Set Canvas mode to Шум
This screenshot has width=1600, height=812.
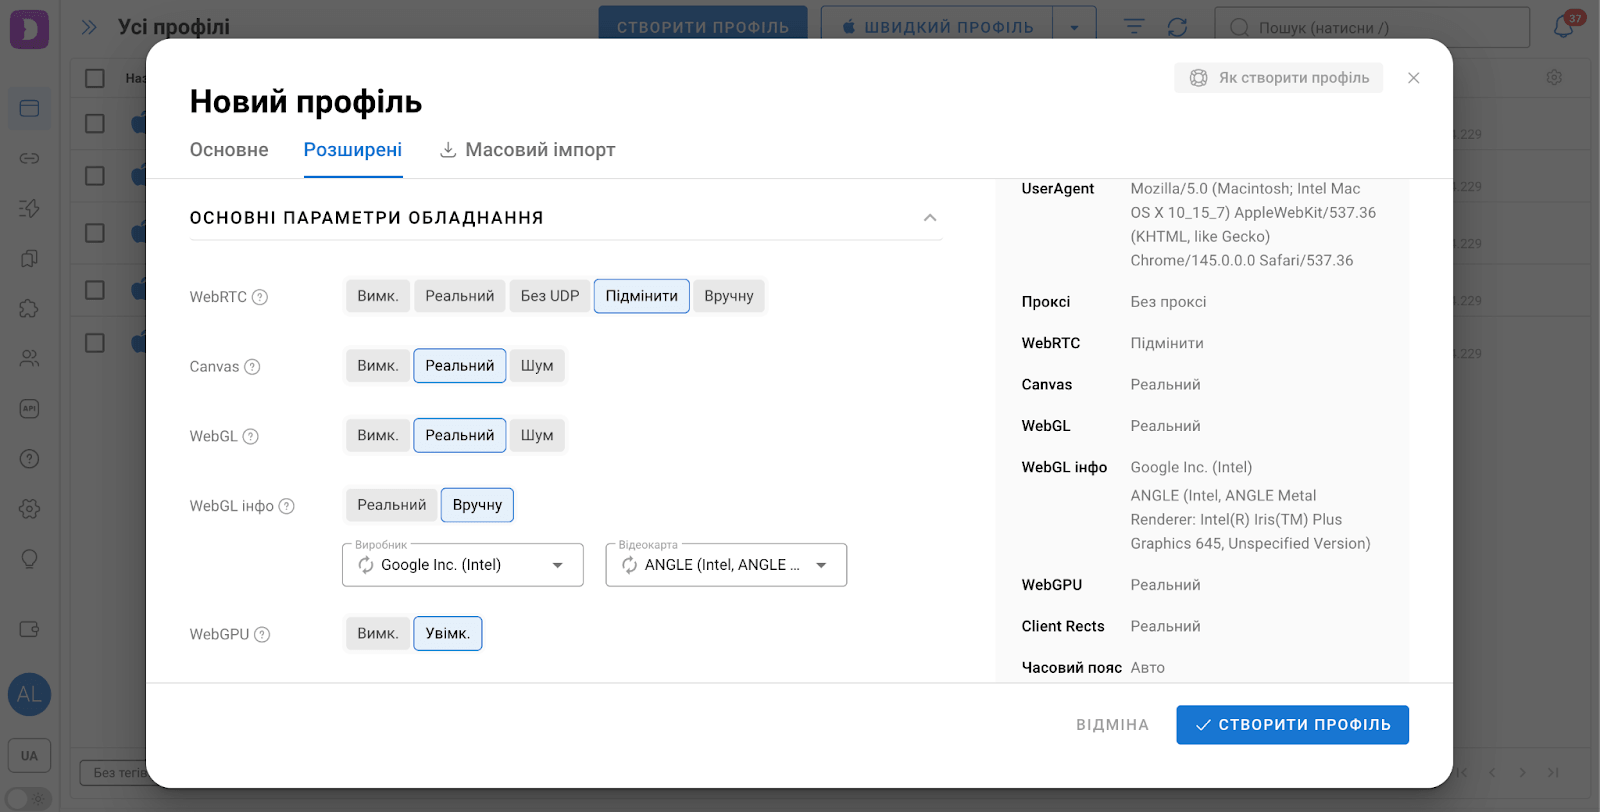click(537, 366)
